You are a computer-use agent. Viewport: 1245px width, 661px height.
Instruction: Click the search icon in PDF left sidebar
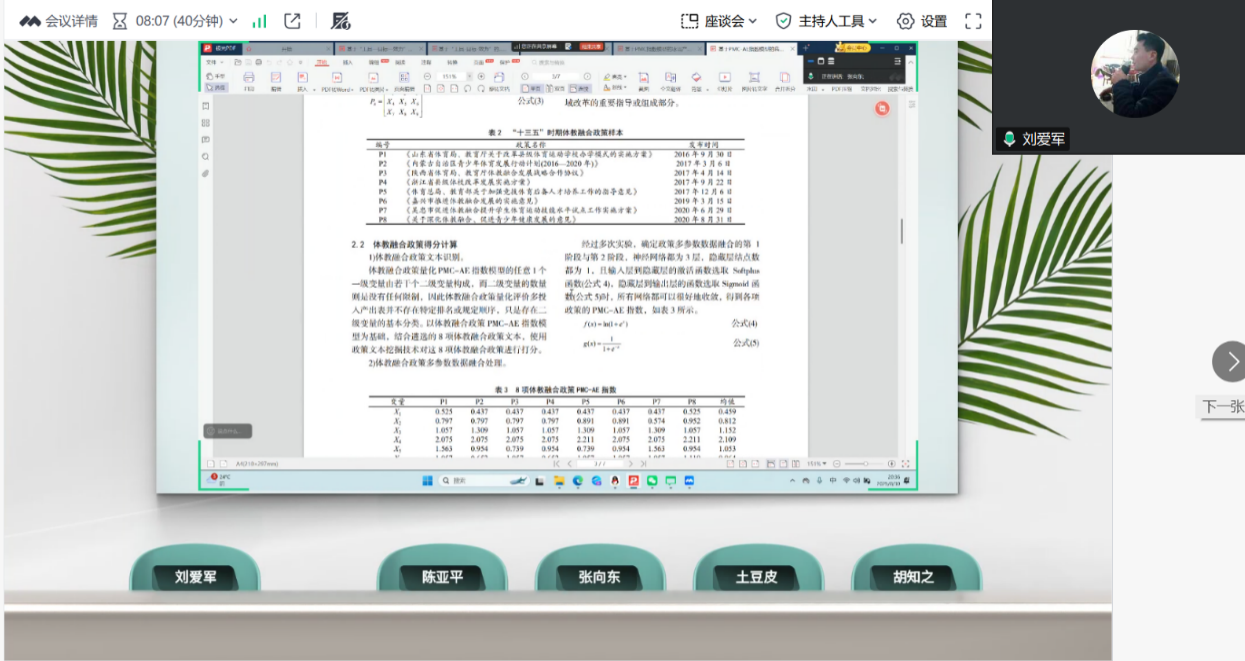tap(206, 156)
